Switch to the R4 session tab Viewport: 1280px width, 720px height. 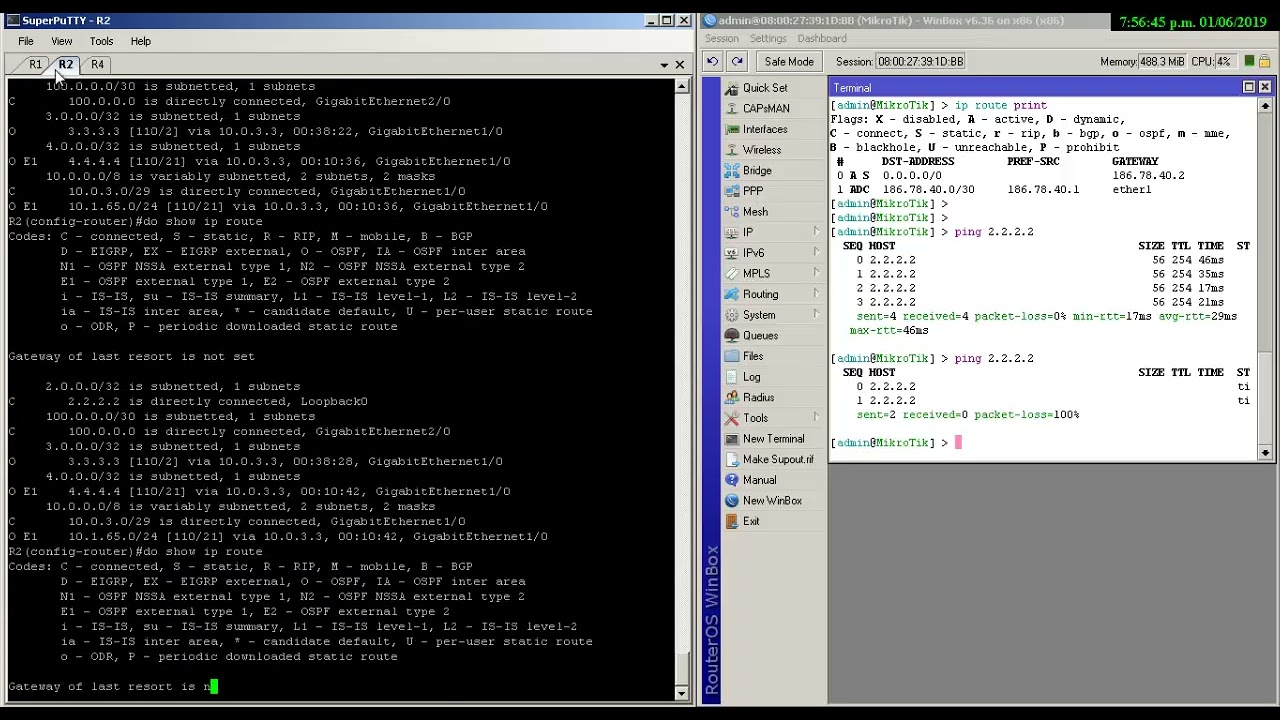97,65
